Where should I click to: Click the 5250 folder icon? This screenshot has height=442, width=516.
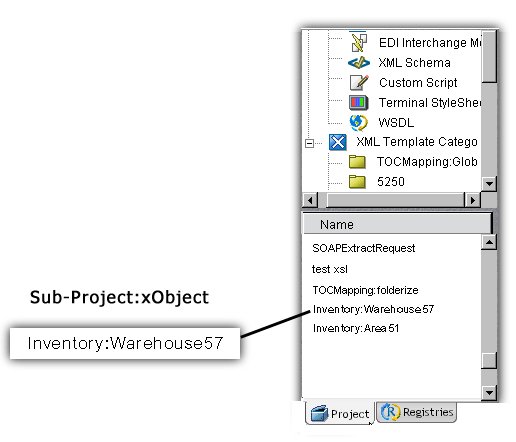point(357,182)
